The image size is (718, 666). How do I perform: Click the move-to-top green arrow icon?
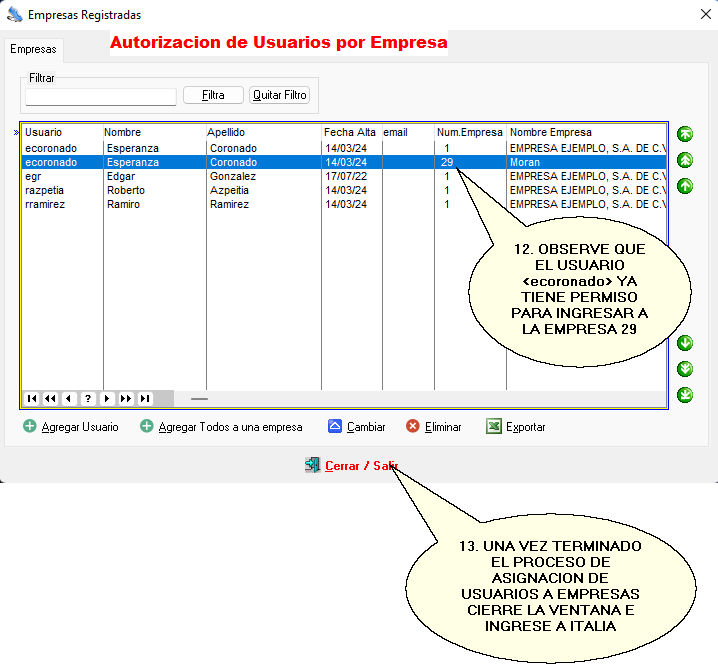tap(685, 134)
